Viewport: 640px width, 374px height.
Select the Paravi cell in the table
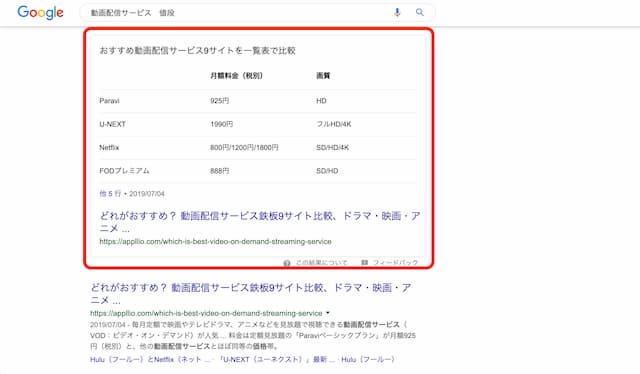pos(109,101)
